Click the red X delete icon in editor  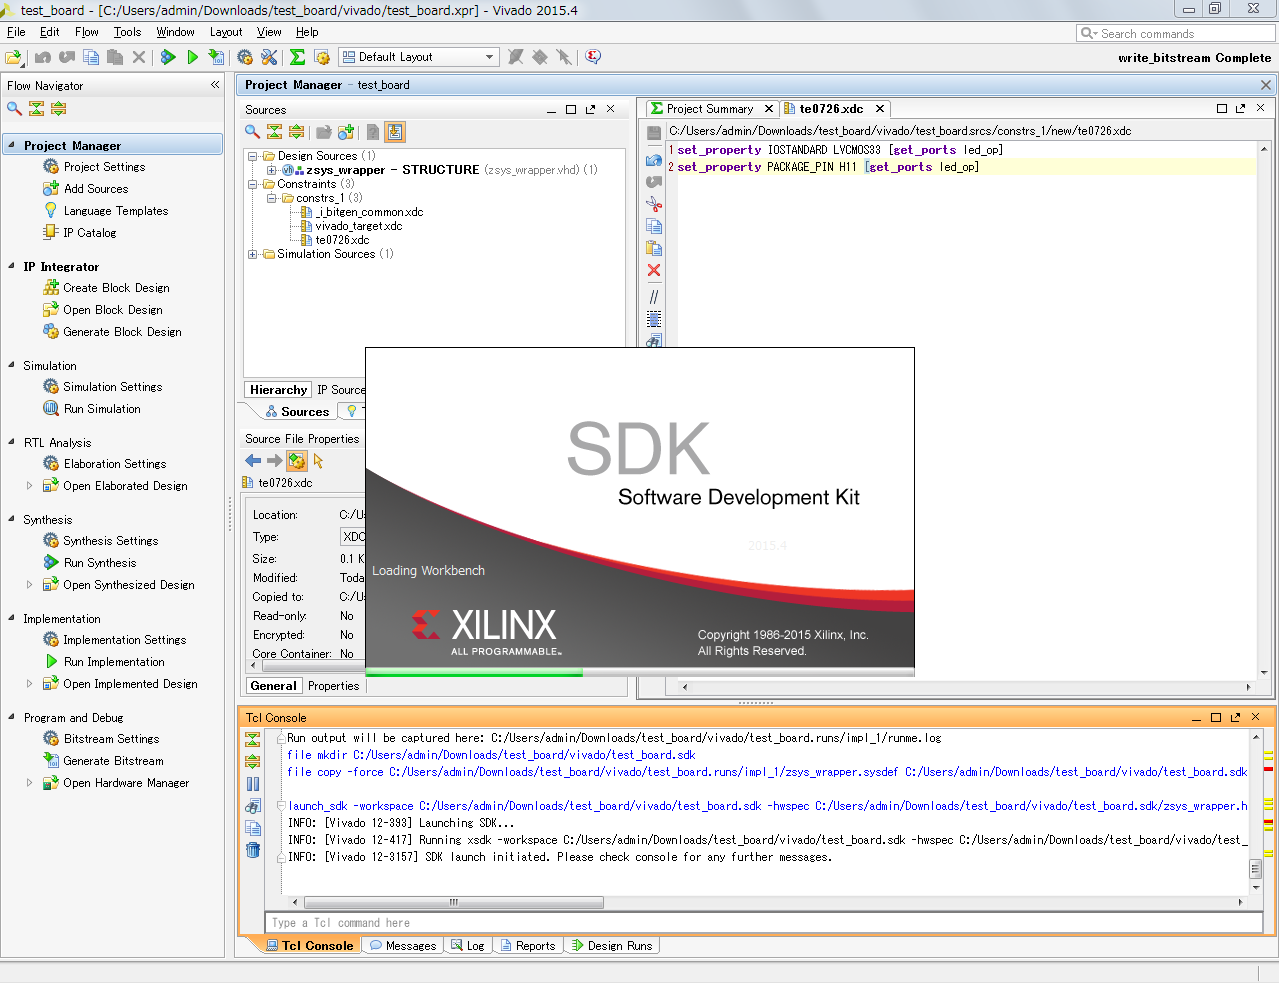click(654, 270)
